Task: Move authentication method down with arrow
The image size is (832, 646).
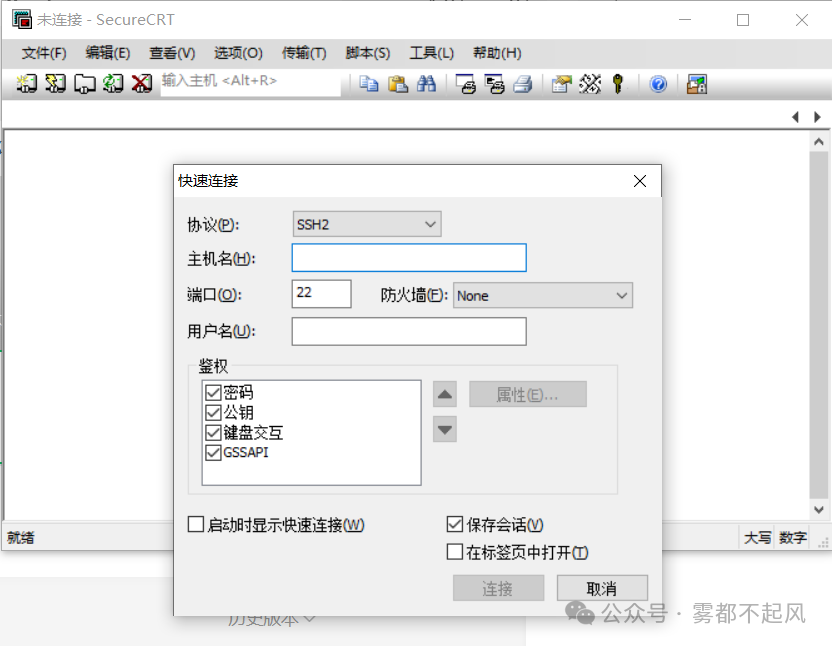Action: point(445,429)
